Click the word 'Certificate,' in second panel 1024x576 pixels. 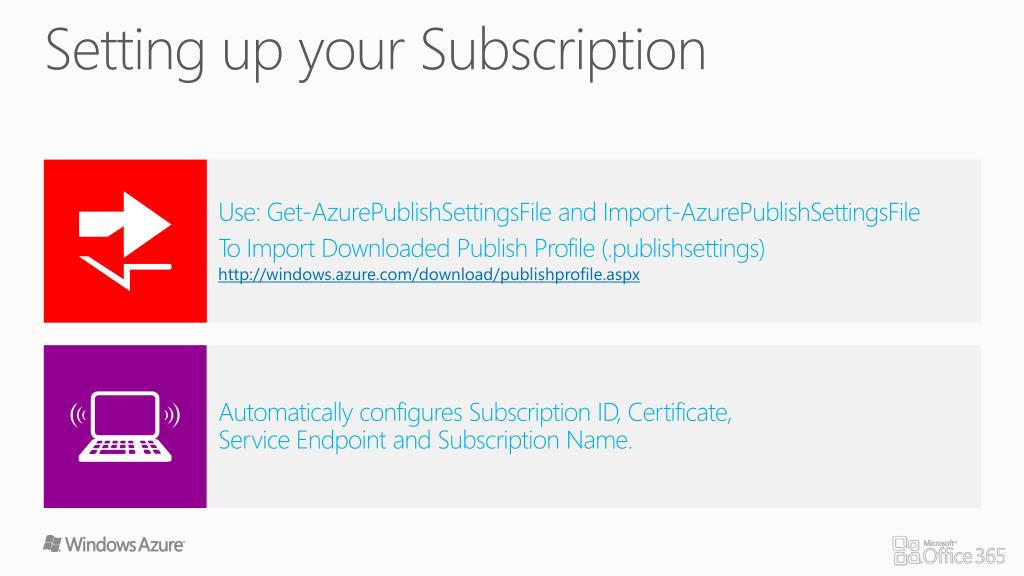(x=679, y=413)
